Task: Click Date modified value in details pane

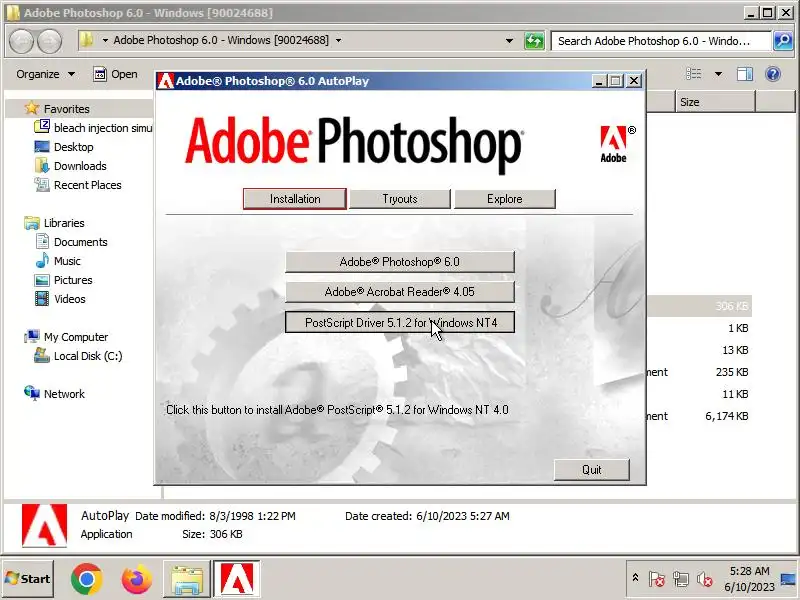Action: [253, 516]
